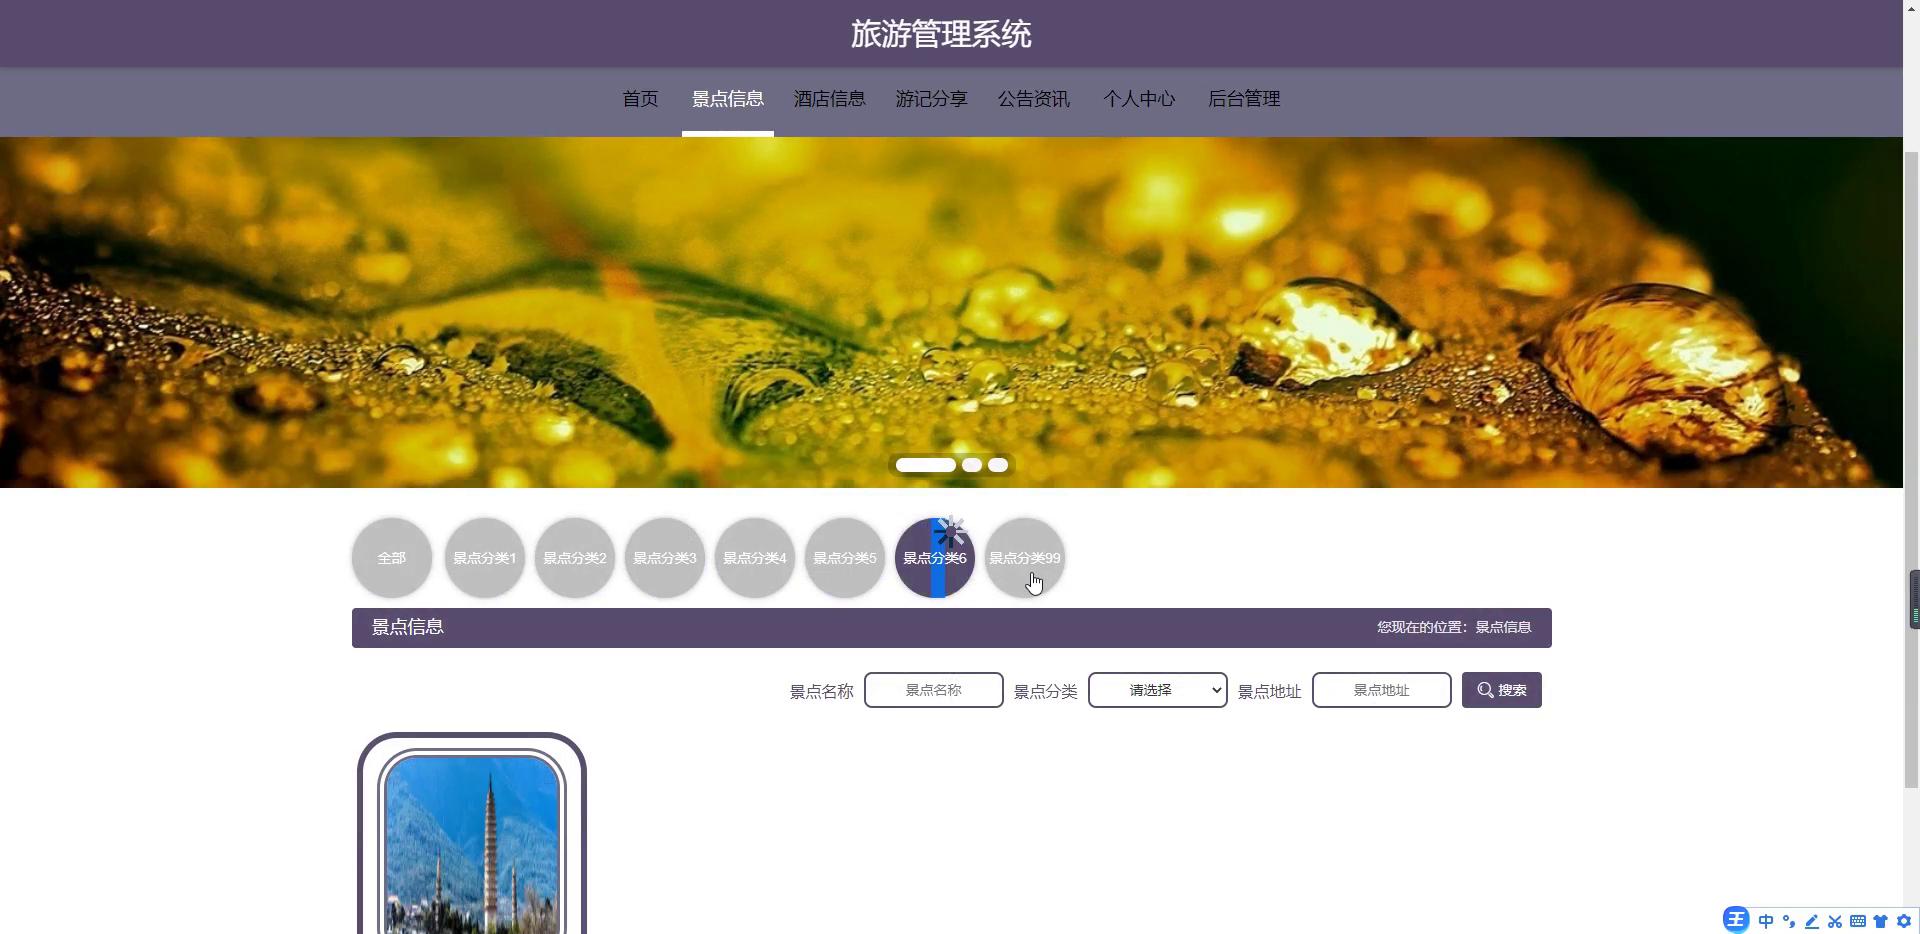Image resolution: width=1920 pixels, height=934 pixels.
Task: Choose the 景点分类3 category circle
Action: (665, 558)
